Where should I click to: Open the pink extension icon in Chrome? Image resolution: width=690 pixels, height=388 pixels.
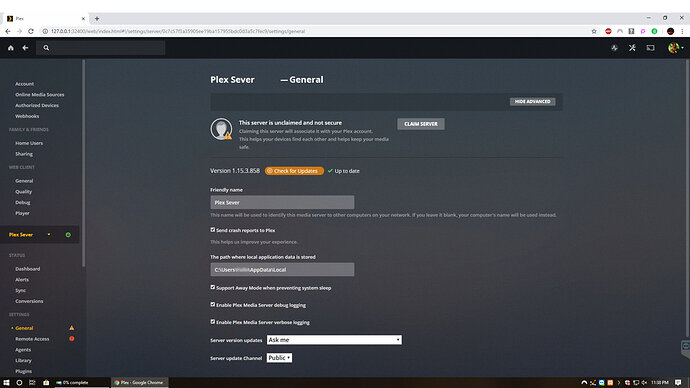click(643, 31)
